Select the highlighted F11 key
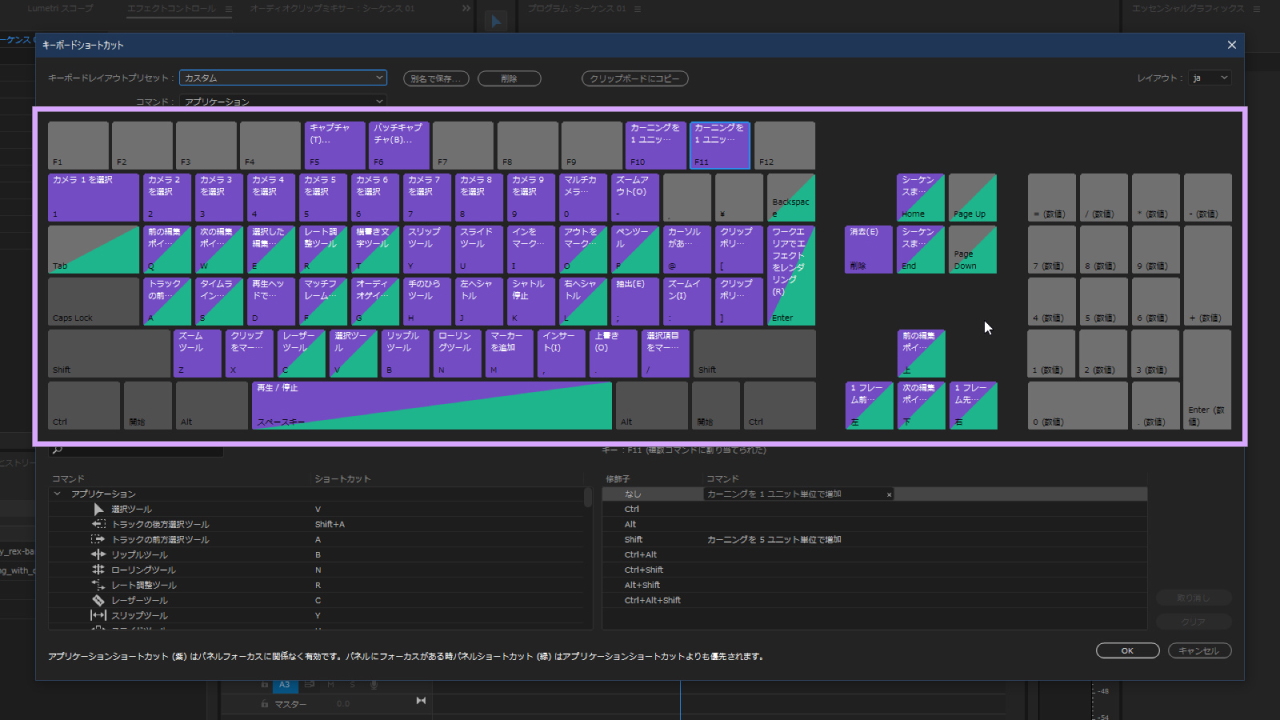 [719, 146]
